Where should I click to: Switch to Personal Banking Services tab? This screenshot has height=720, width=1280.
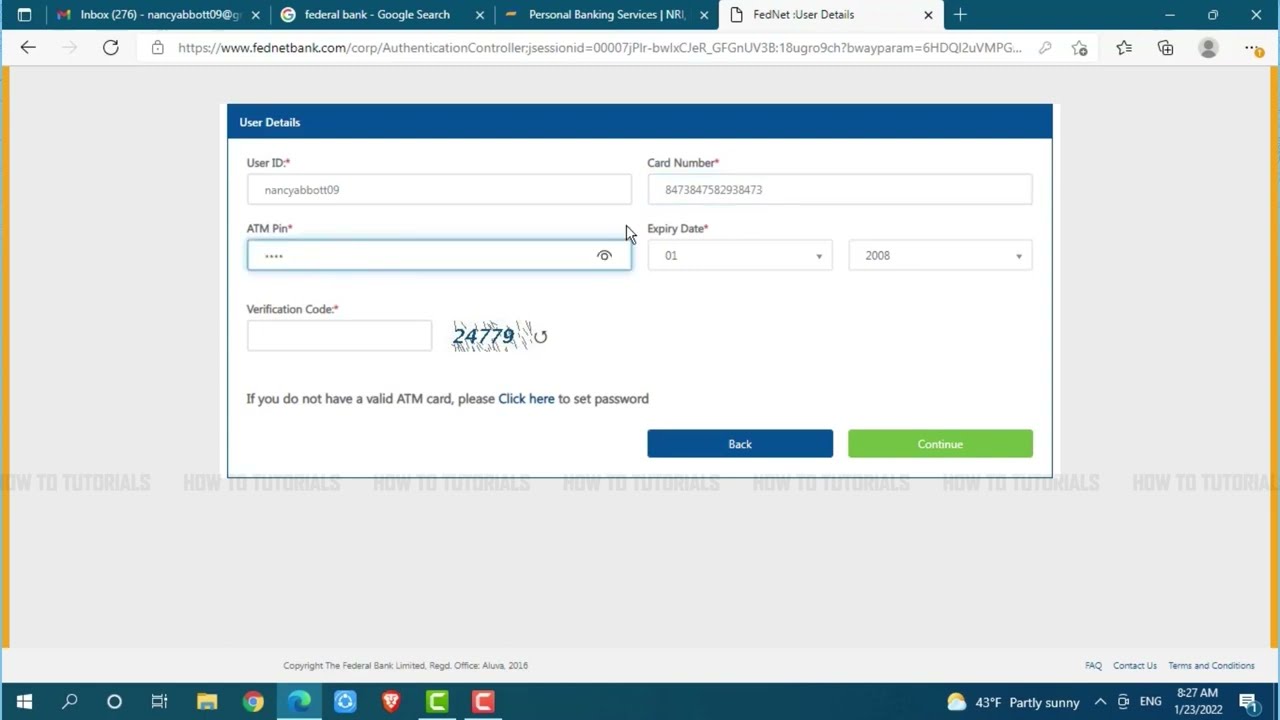pyautogui.click(x=605, y=15)
